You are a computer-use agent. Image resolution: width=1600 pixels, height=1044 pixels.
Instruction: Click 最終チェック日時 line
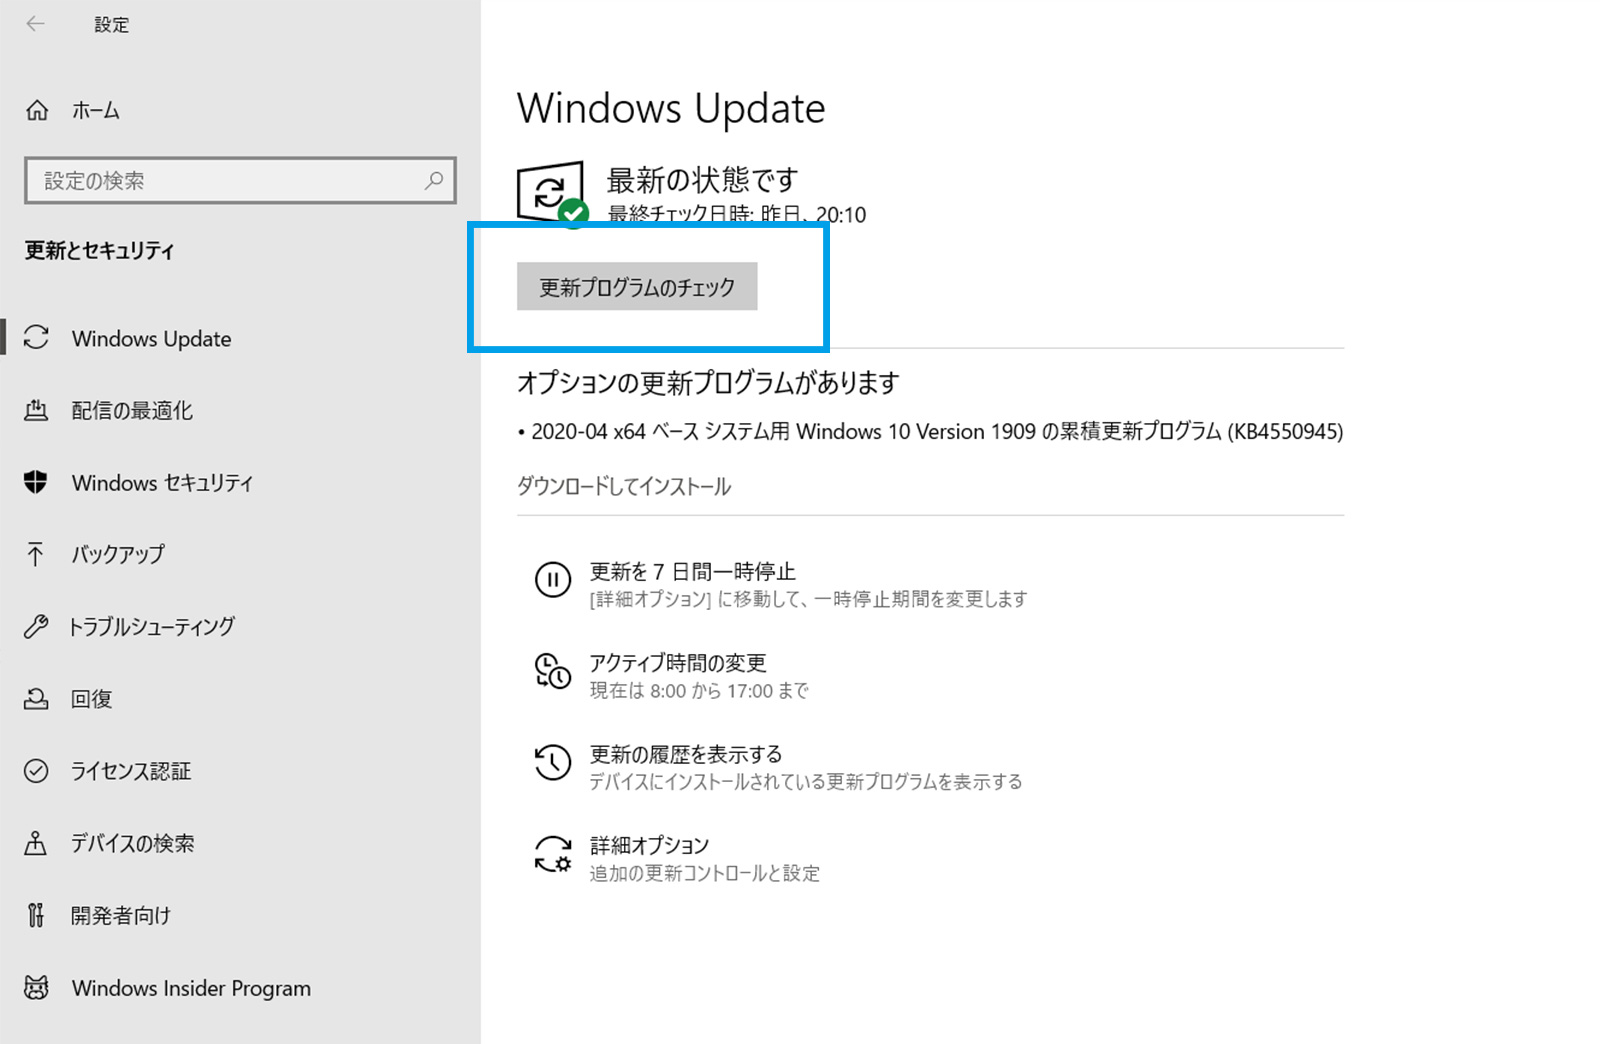[737, 214]
